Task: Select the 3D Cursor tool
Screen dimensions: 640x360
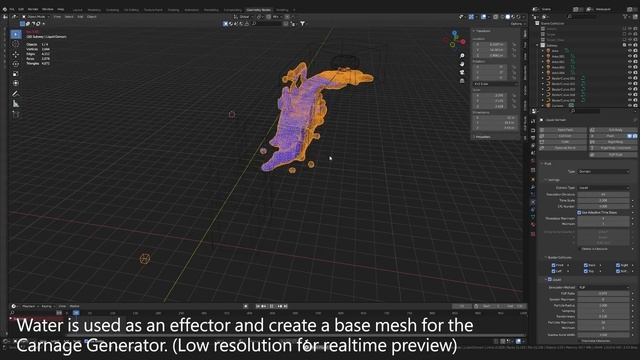Action: (16, 44)
